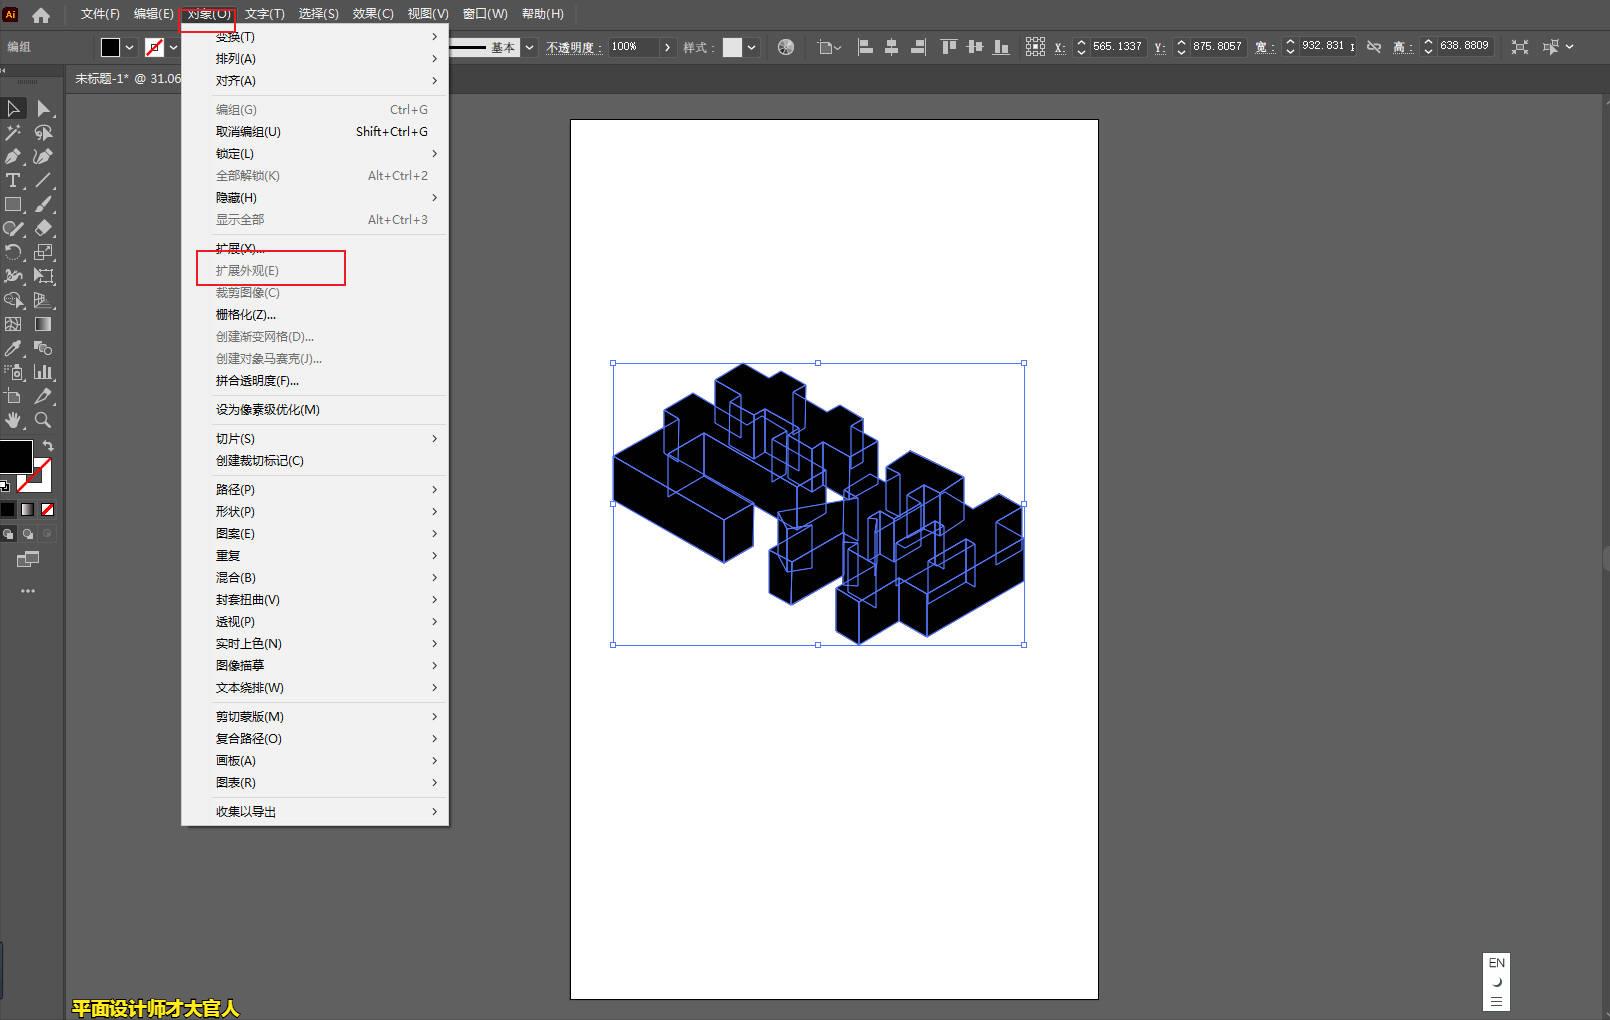Expand the 变换(T) submenu
Viewport: 1610px width, 1020px height.
pyautogui.click(x=315, y=37)
